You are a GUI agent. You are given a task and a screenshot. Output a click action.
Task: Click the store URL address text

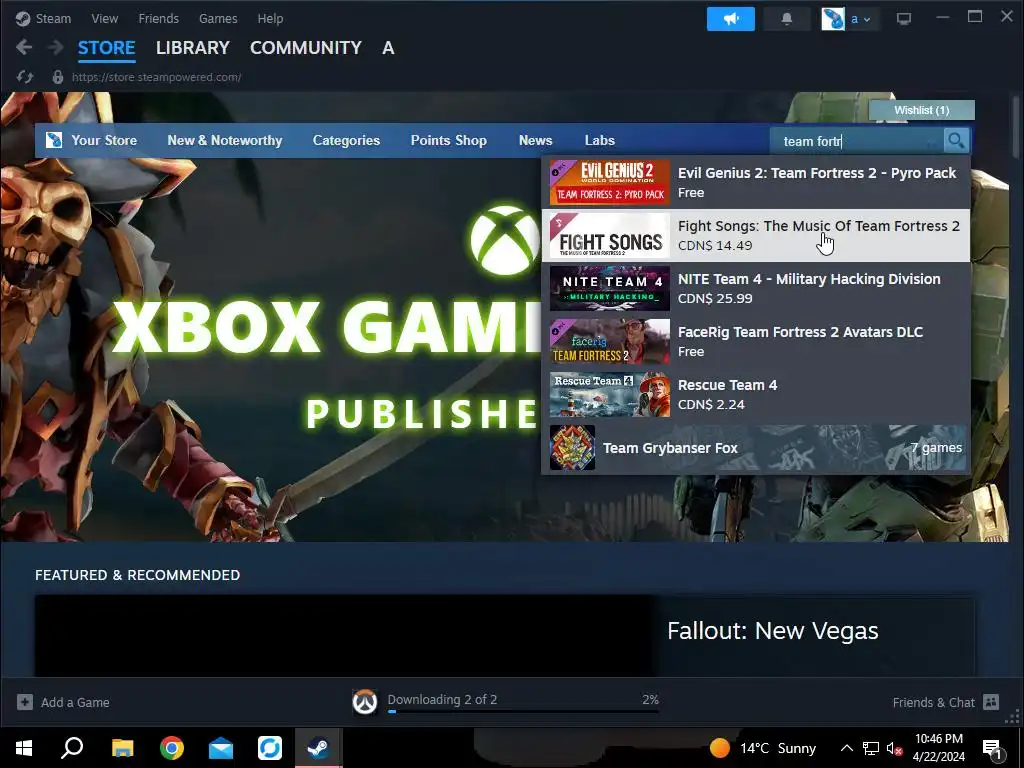click(x=156, y=77)
